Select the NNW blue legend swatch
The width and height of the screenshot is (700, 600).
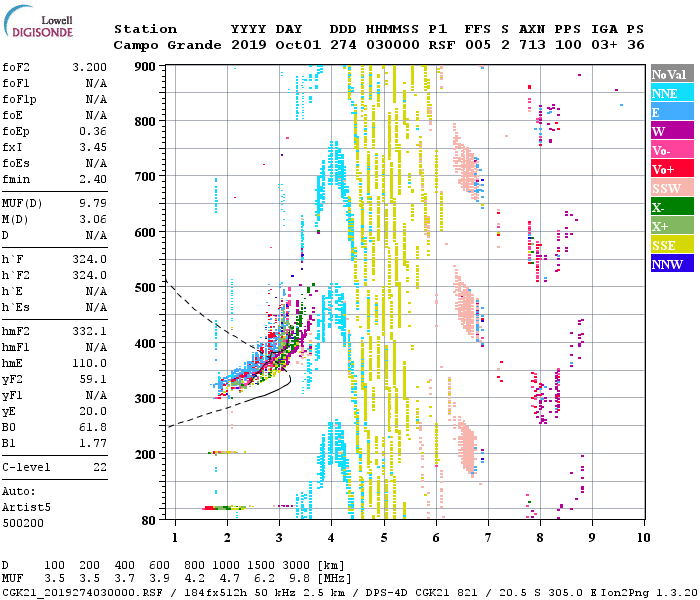[x=672, y=263]
